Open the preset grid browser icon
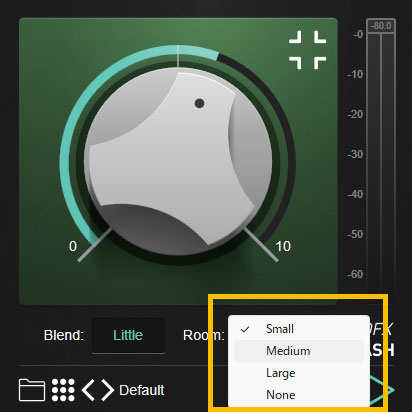This screenshot has width=412, height=412. [x=63, y=390]
